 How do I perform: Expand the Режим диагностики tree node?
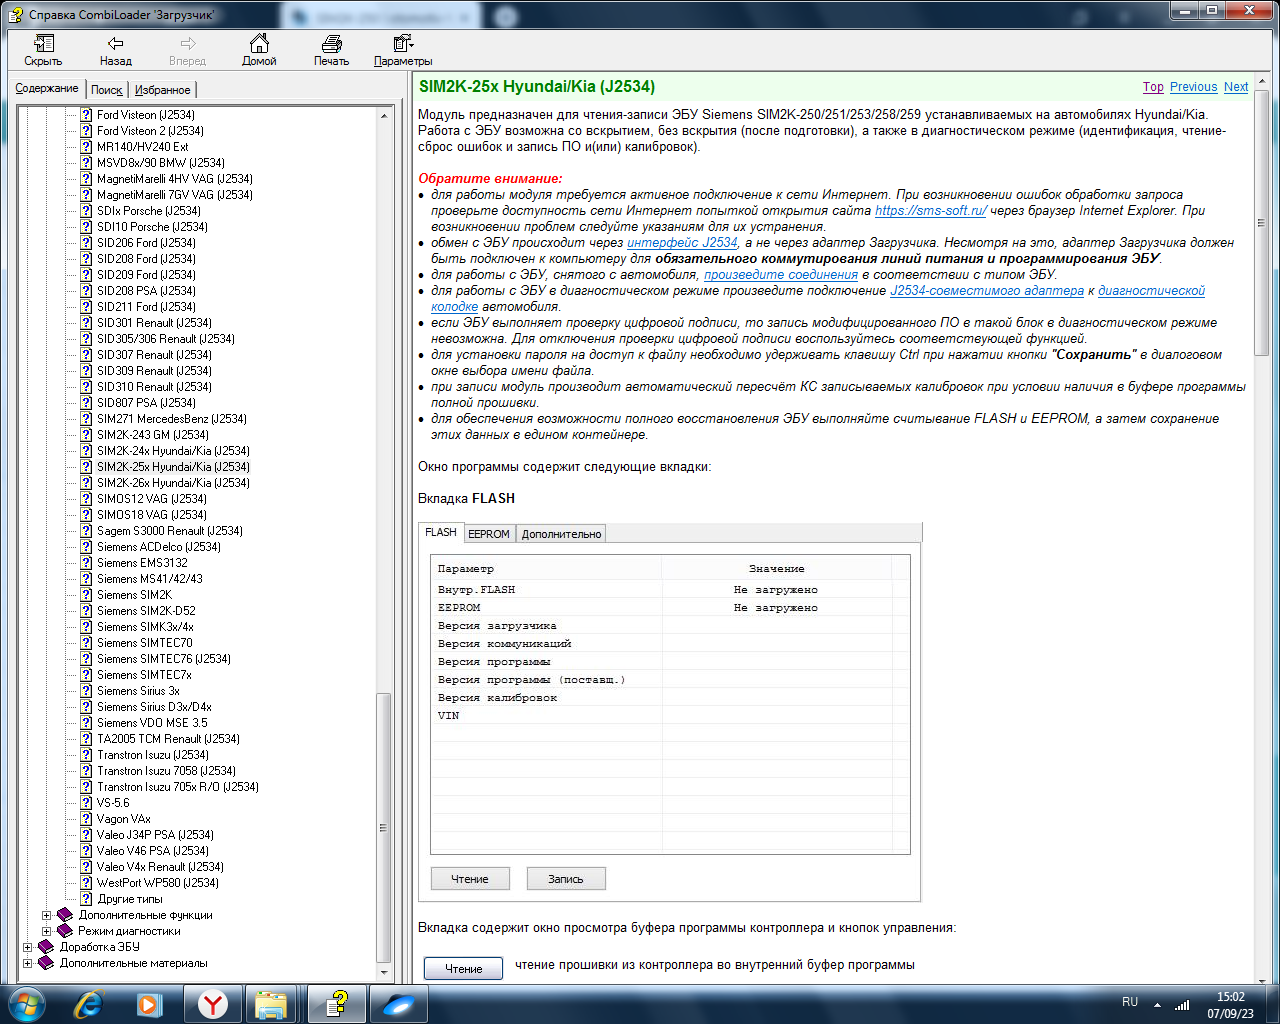click(46, 931)
